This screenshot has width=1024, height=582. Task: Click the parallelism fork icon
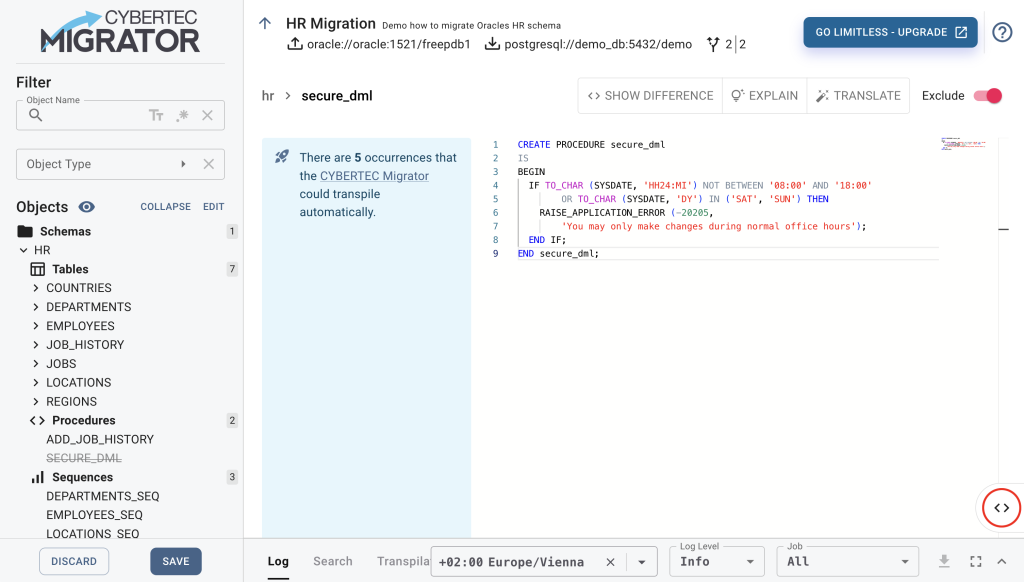[713, 44]
